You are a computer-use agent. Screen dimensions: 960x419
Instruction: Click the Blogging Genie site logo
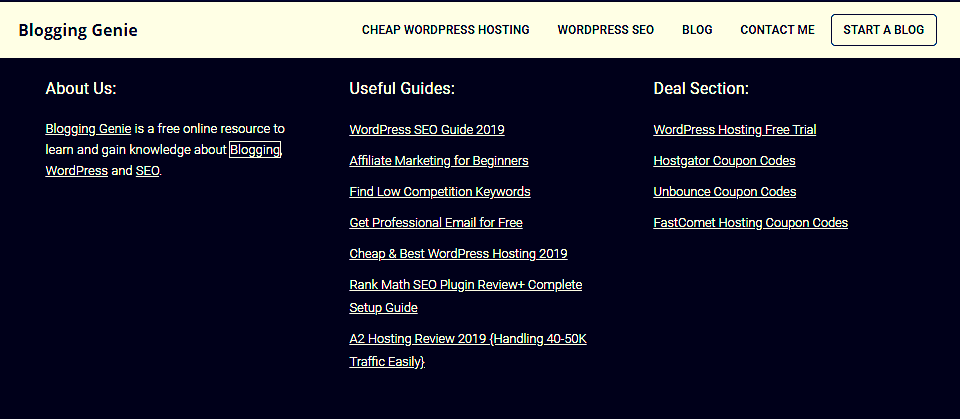[78, 30]
